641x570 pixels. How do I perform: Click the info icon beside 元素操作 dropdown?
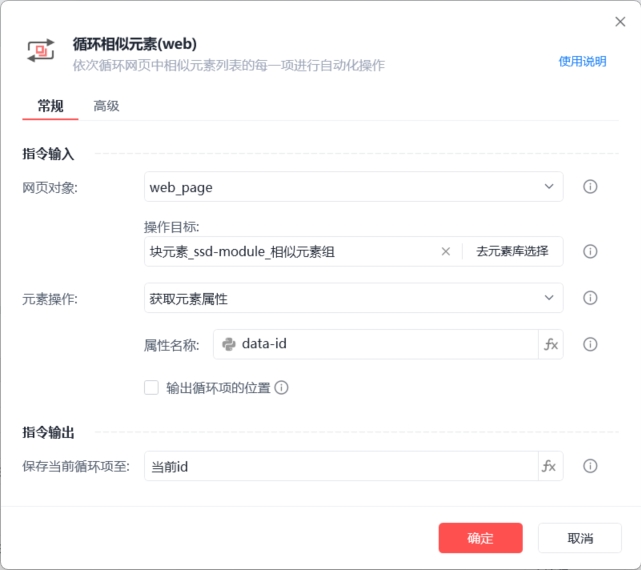click(x=590, y=298)
